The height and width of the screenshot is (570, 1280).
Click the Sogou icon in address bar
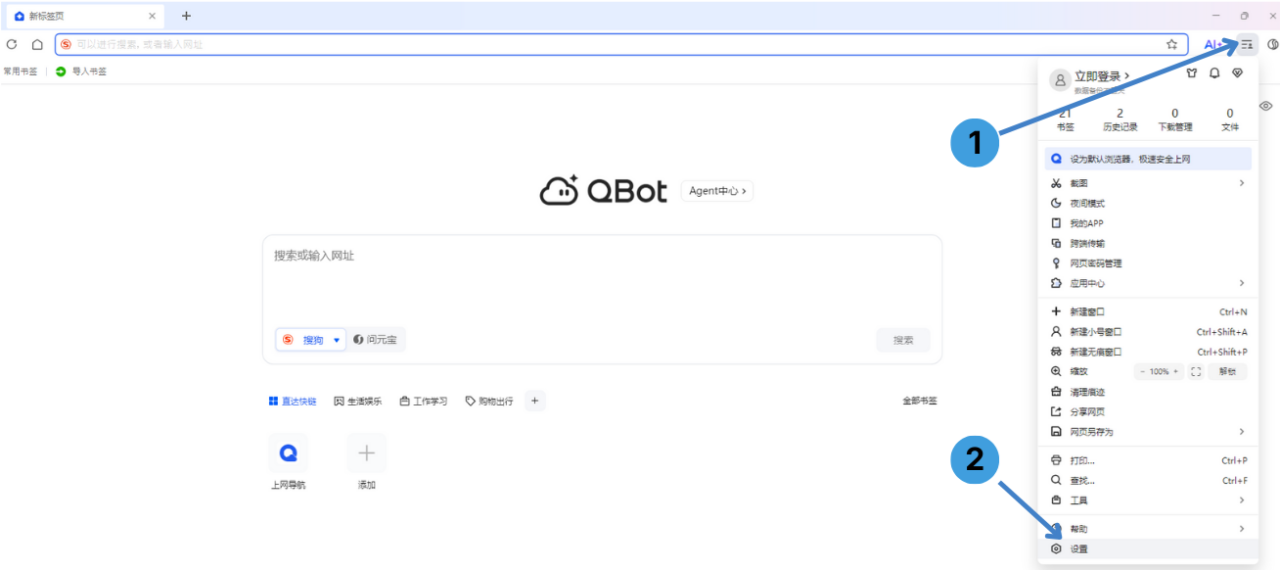(66, 44)
